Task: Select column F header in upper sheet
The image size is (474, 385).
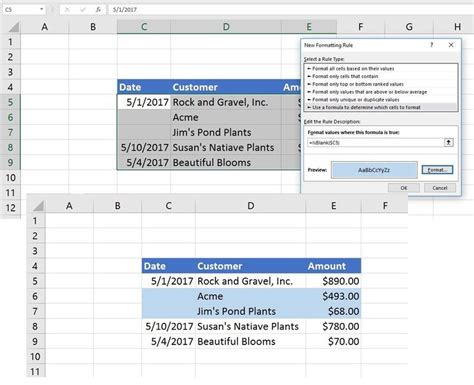Action: [x=360, y=27]
